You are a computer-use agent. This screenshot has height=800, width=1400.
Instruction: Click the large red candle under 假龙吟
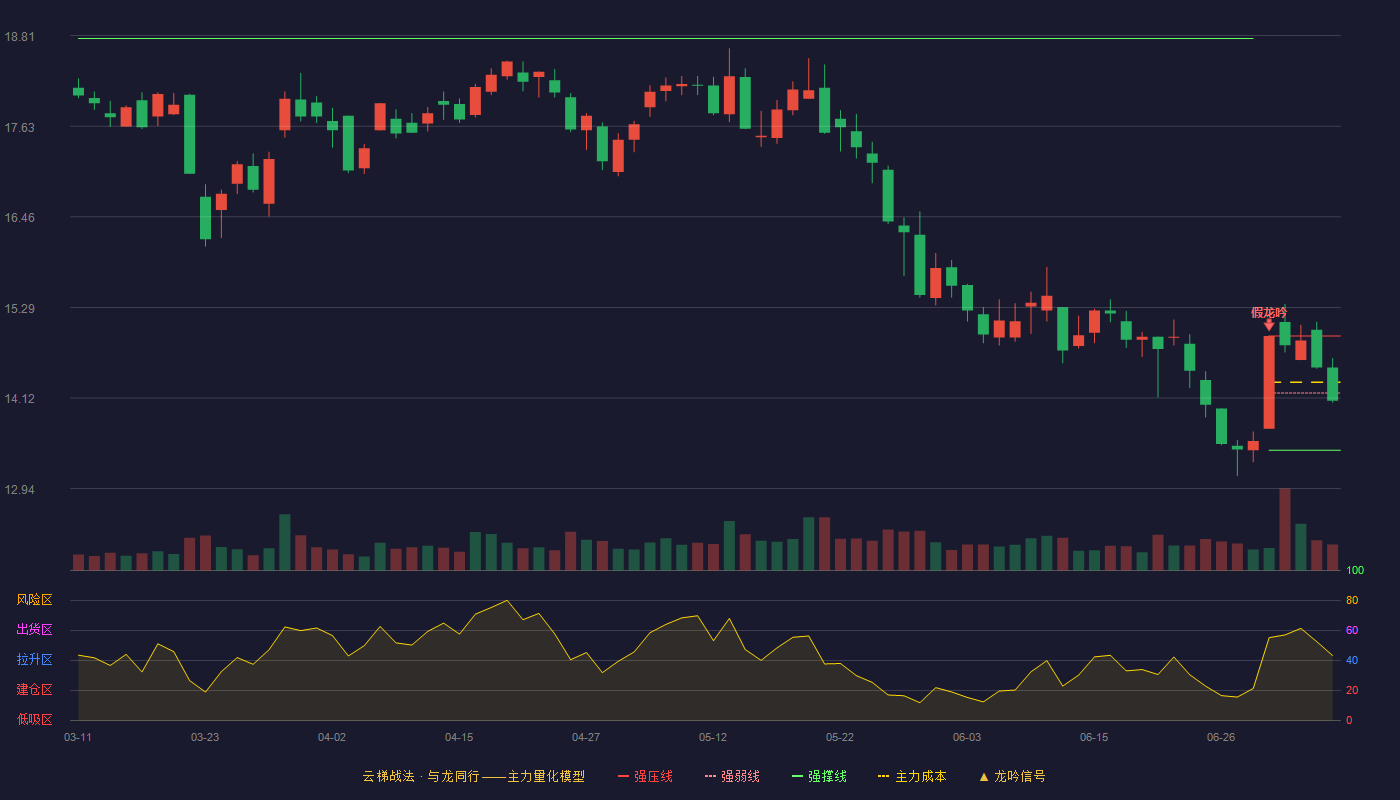point(1269,382)
